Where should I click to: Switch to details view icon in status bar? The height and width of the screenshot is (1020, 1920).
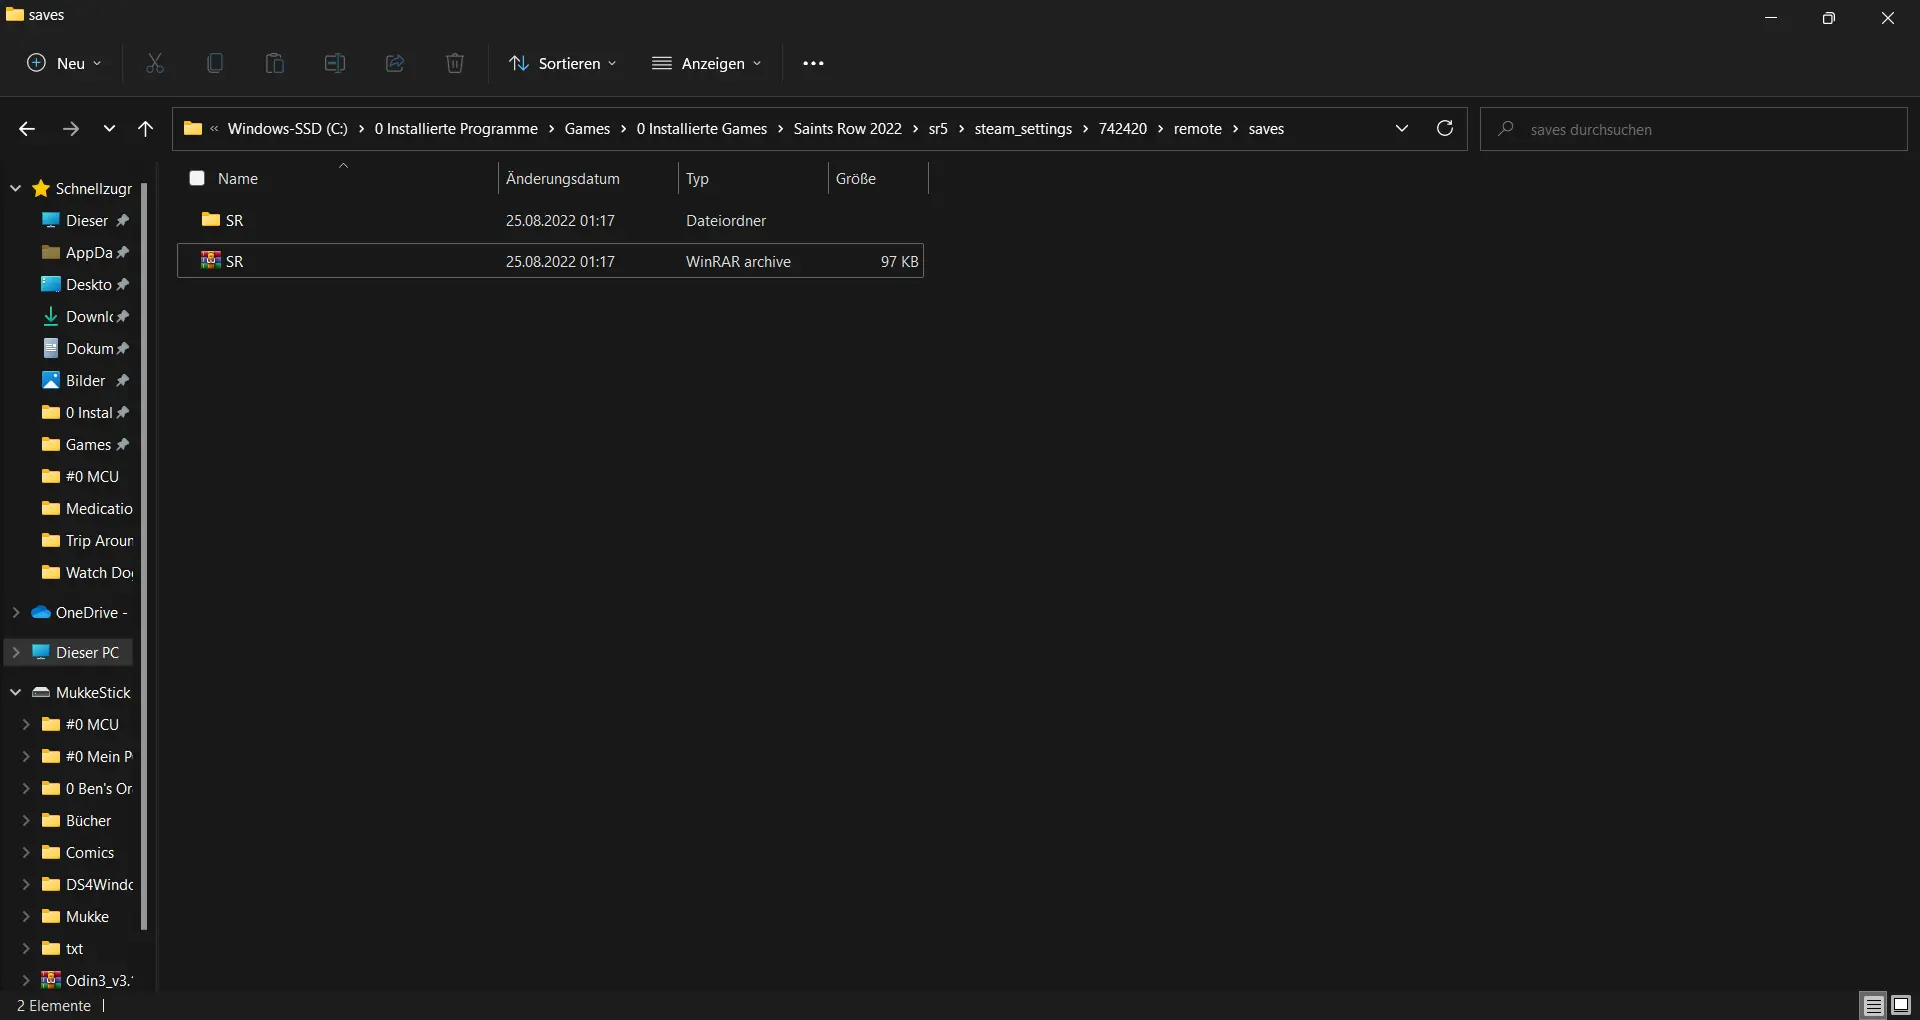[x=1874, y=1005]
